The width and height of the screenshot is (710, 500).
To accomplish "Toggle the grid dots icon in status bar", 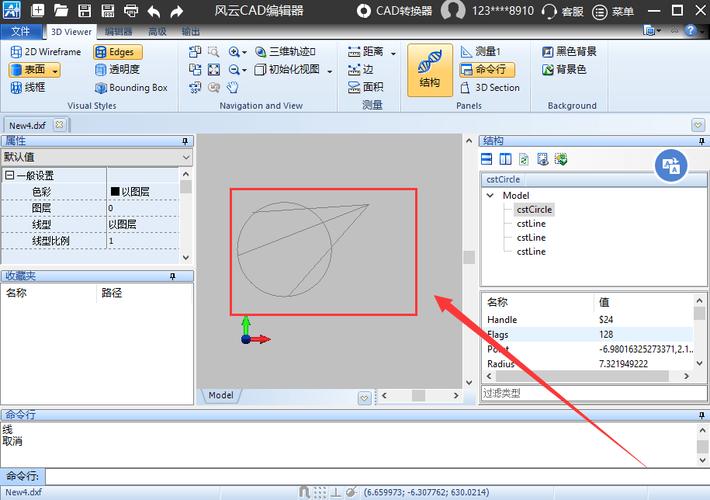I will [320, 492].
